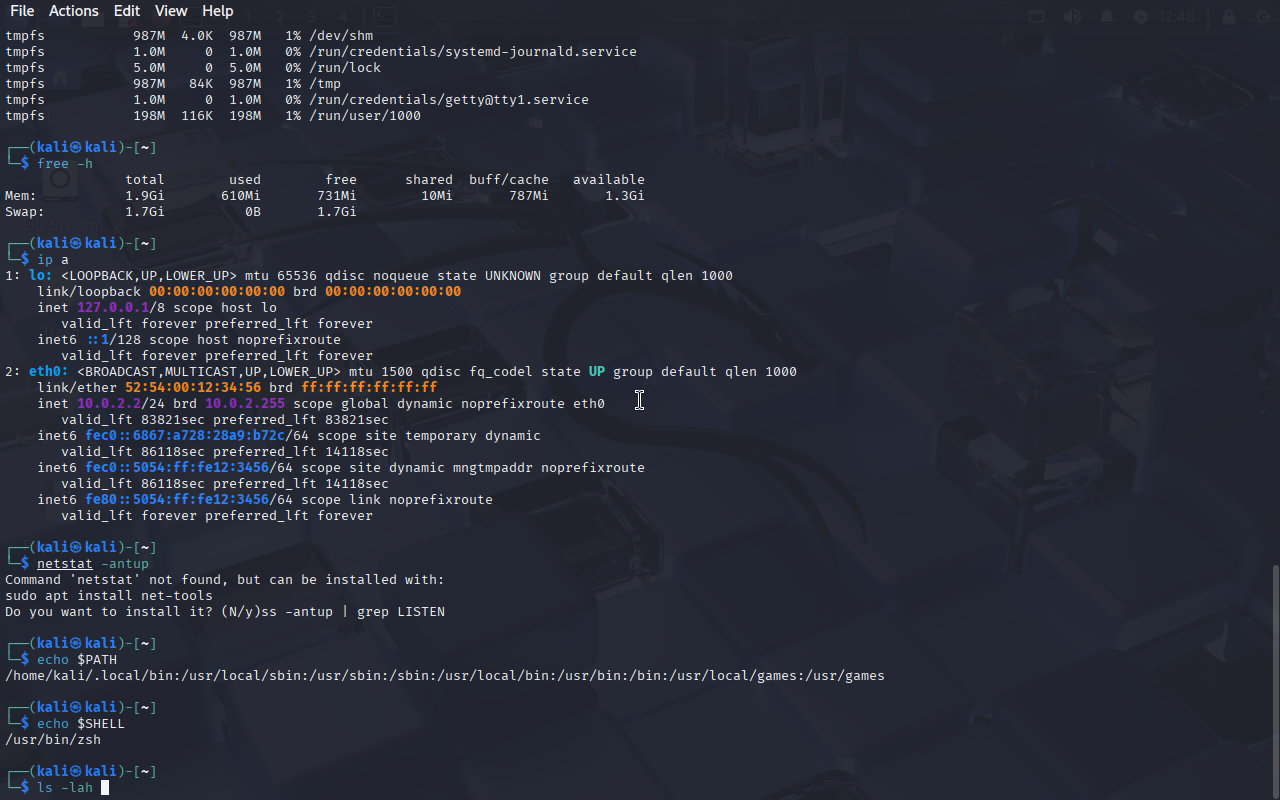Click the '/dev/shm' mount path
This screenshot has width=1280, height=800.
pos(341,36)
